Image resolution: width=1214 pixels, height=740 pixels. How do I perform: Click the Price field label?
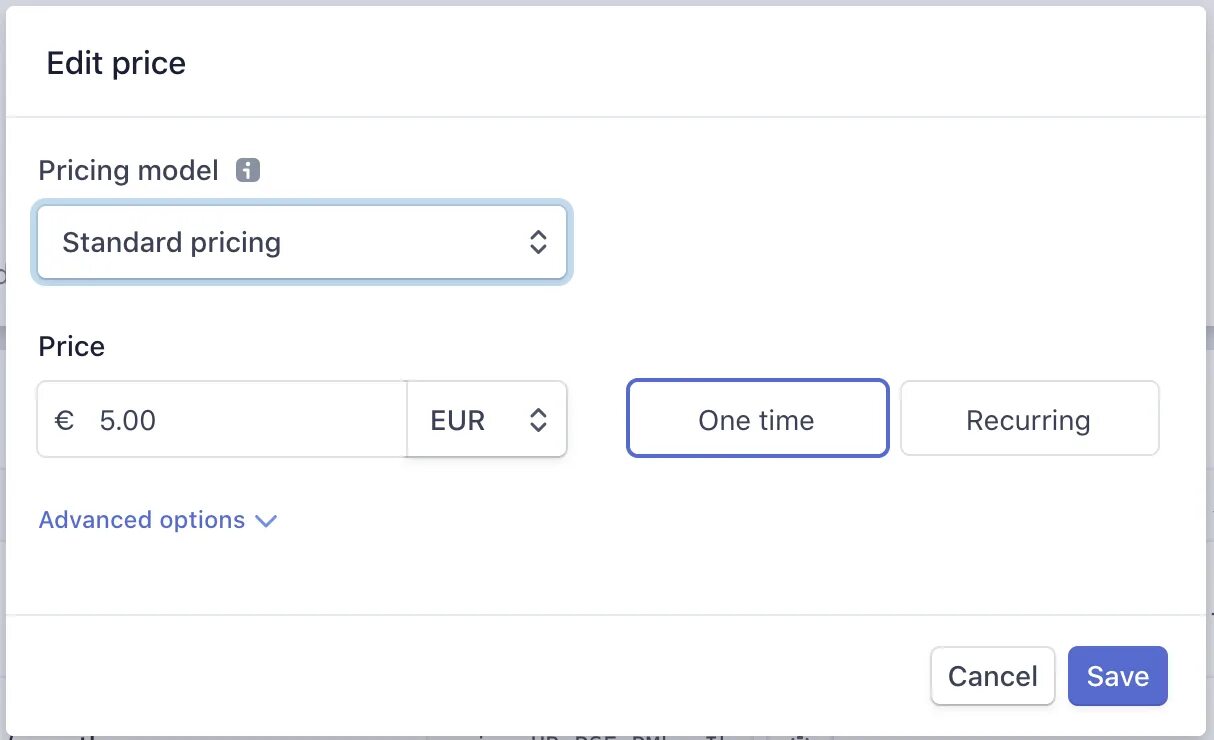click(x=71, y=346)
